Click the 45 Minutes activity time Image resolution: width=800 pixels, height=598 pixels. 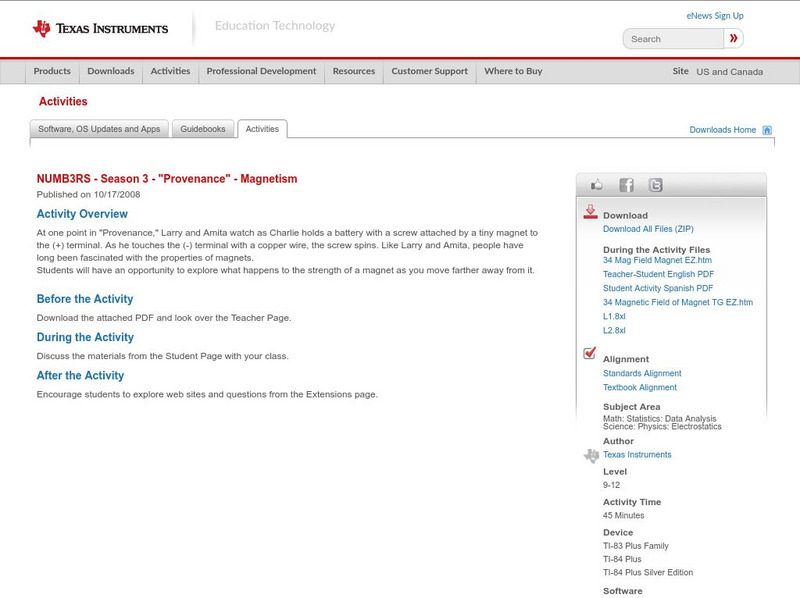(623, 515)
